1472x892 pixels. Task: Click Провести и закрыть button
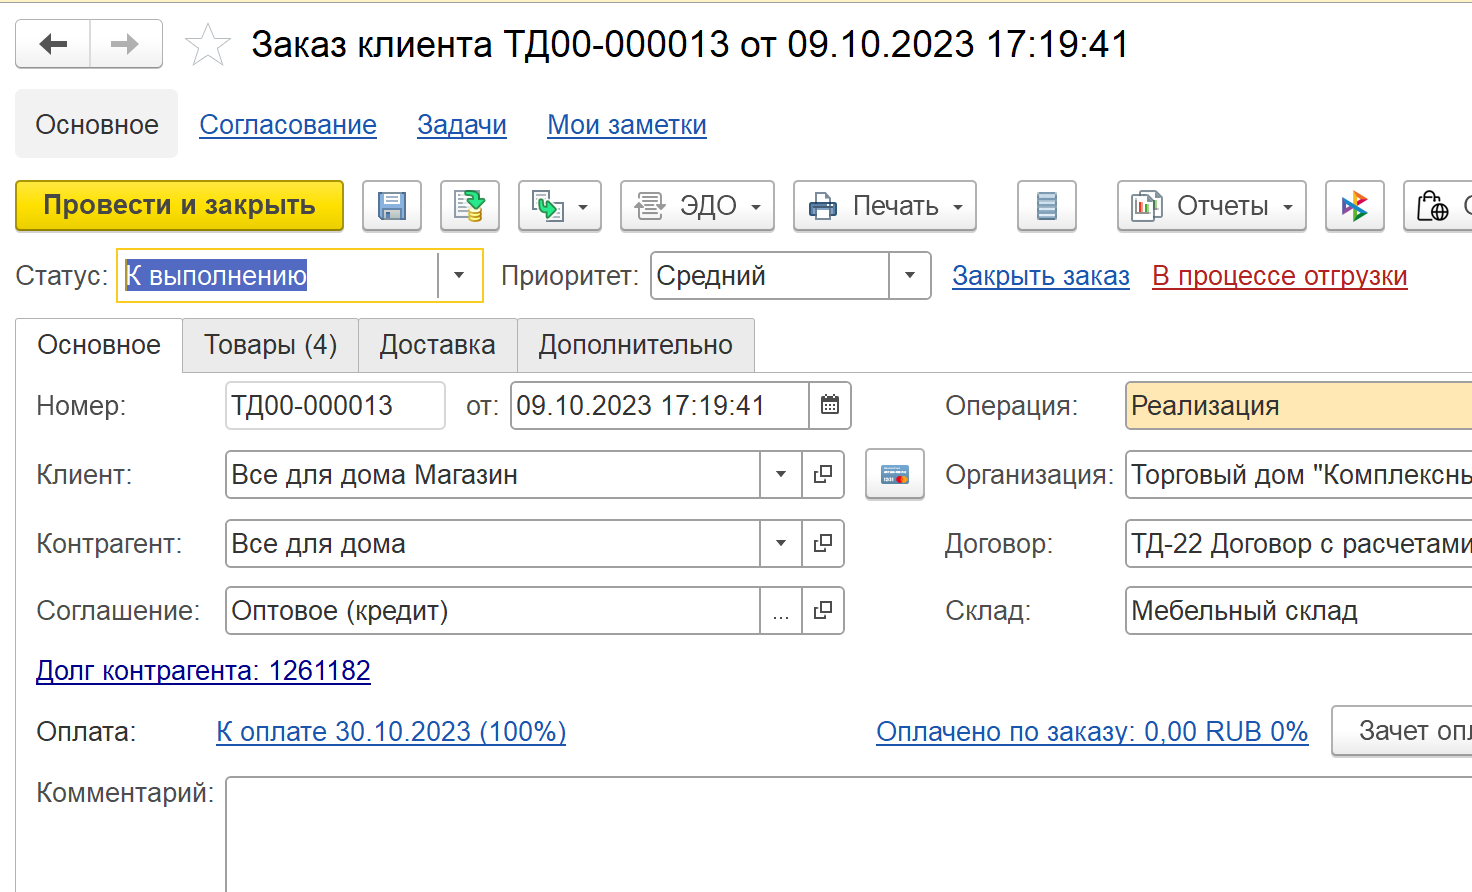180,206
